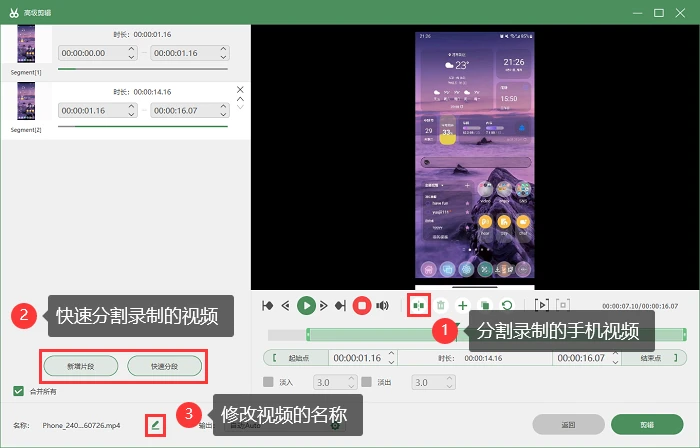Viewport: 700px width, 448px height.
Task: Reset edits using the circular arrow icon
Action: click(x=507, y=306)
